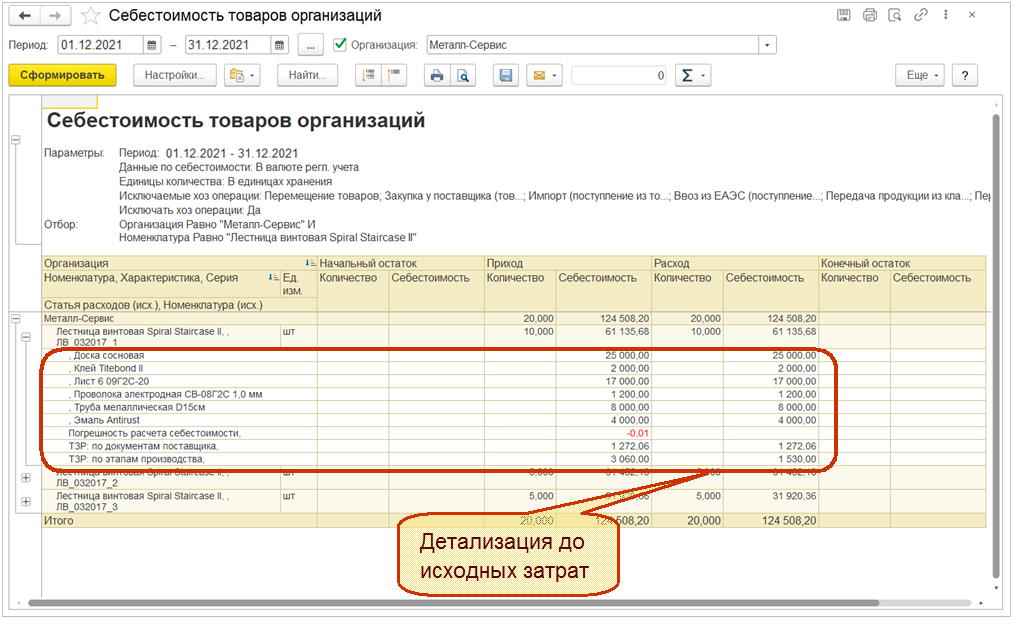Image resolution: width=1015 pixels, height=619 pixels.
Task: Click the copy link icon in title bar
Action: click(x=919, y=16)
